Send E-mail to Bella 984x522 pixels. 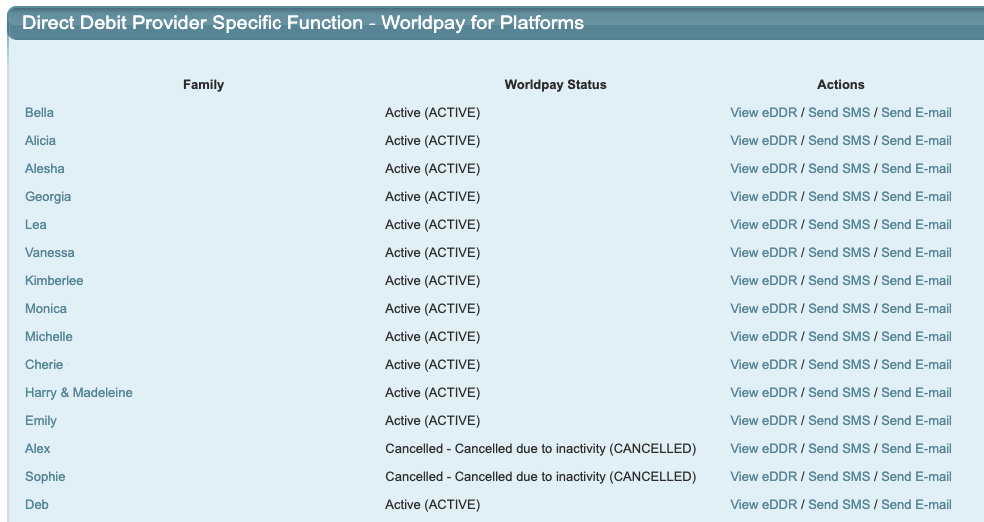[x=916, y=113]
